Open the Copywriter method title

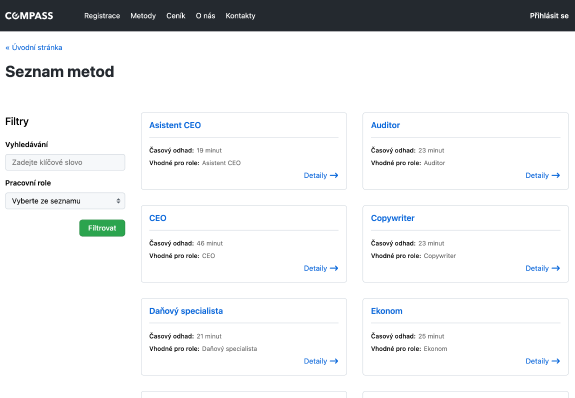[392, 218]
